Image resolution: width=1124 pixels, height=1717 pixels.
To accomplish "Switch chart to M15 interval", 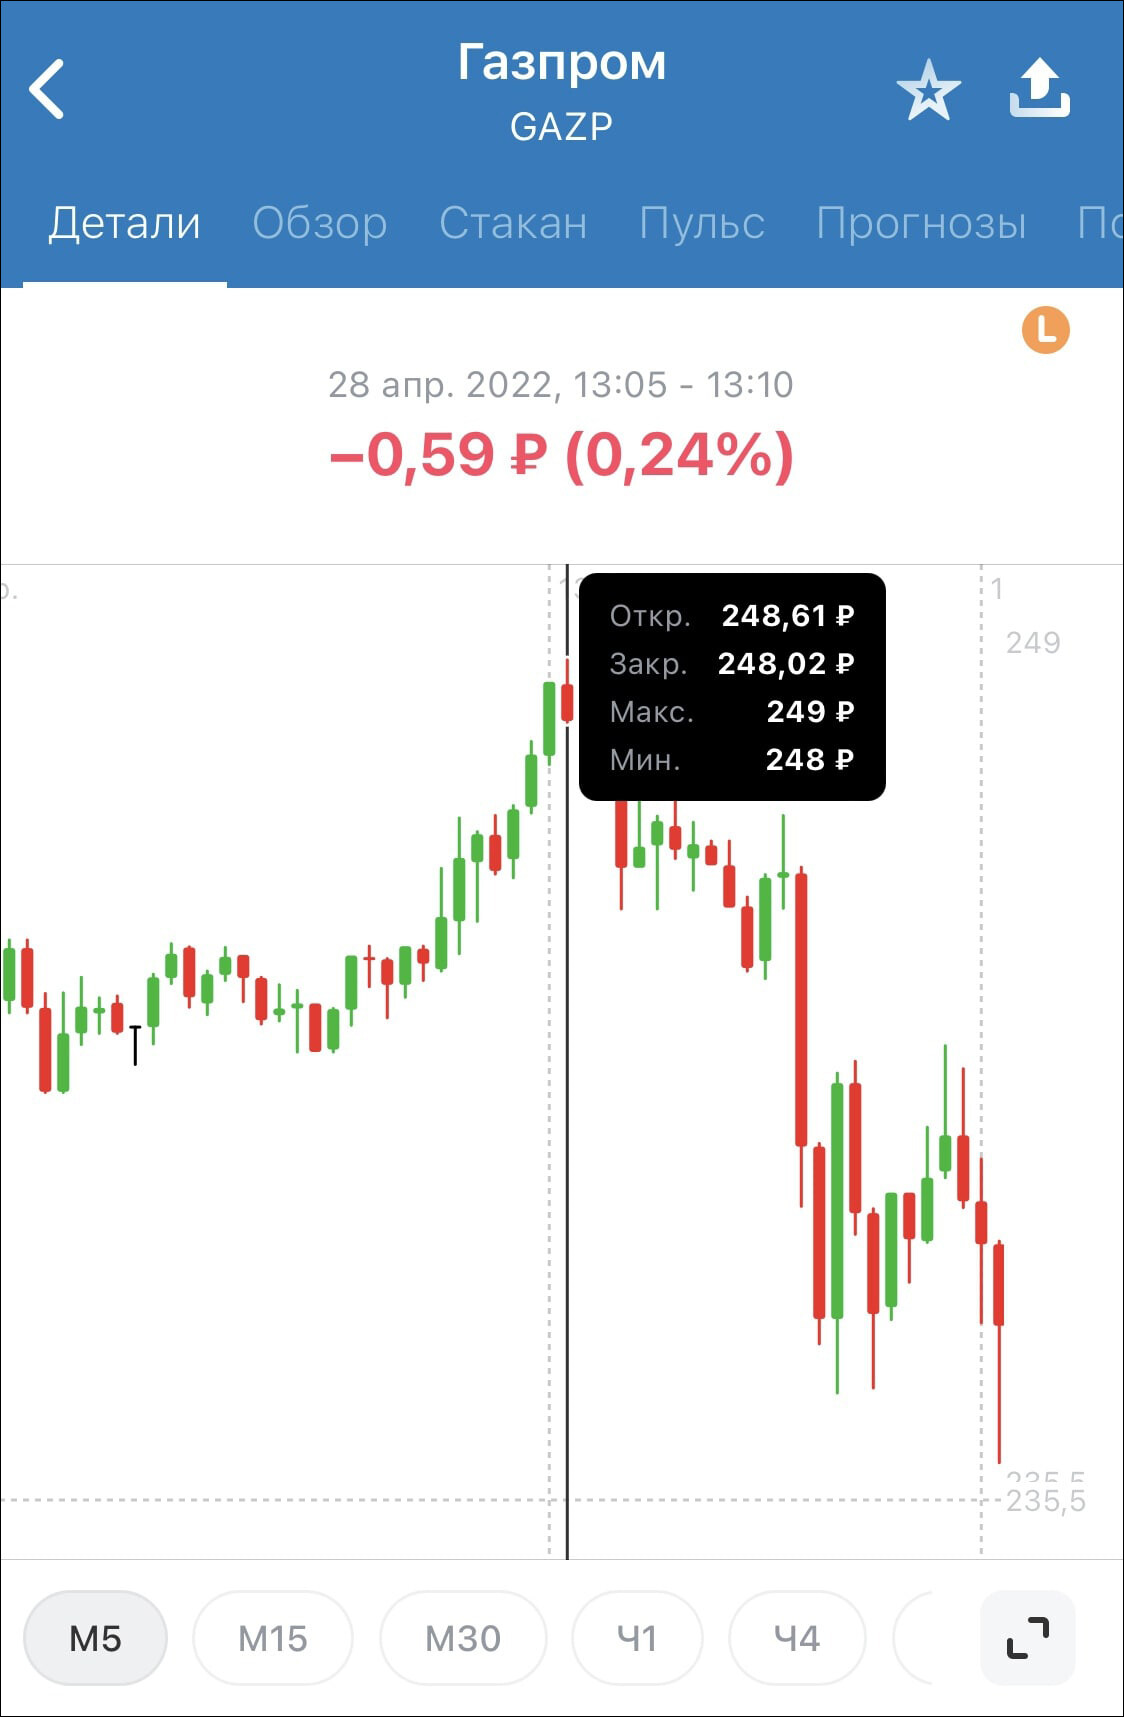I will [272, 1638].
